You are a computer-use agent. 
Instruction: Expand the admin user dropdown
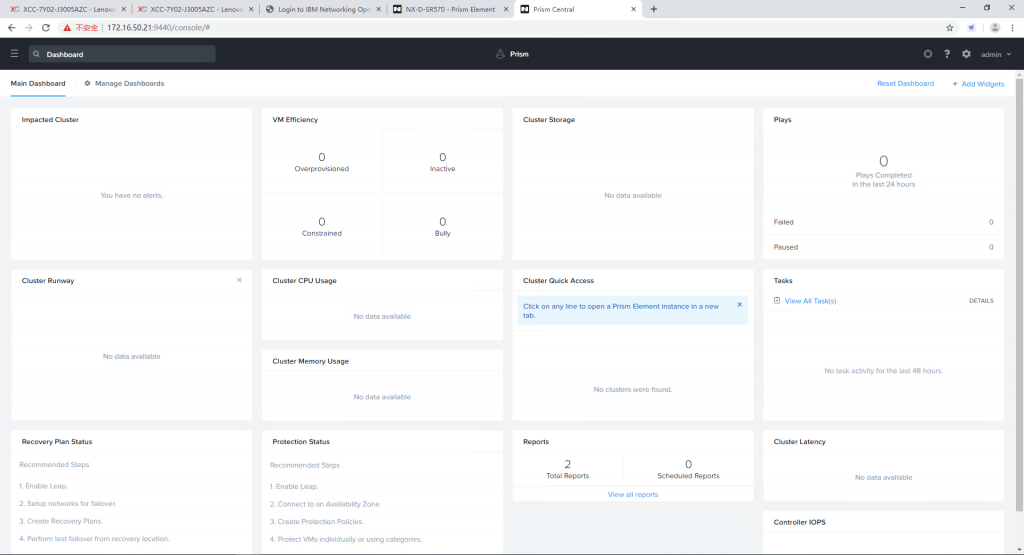click(996, 54)
